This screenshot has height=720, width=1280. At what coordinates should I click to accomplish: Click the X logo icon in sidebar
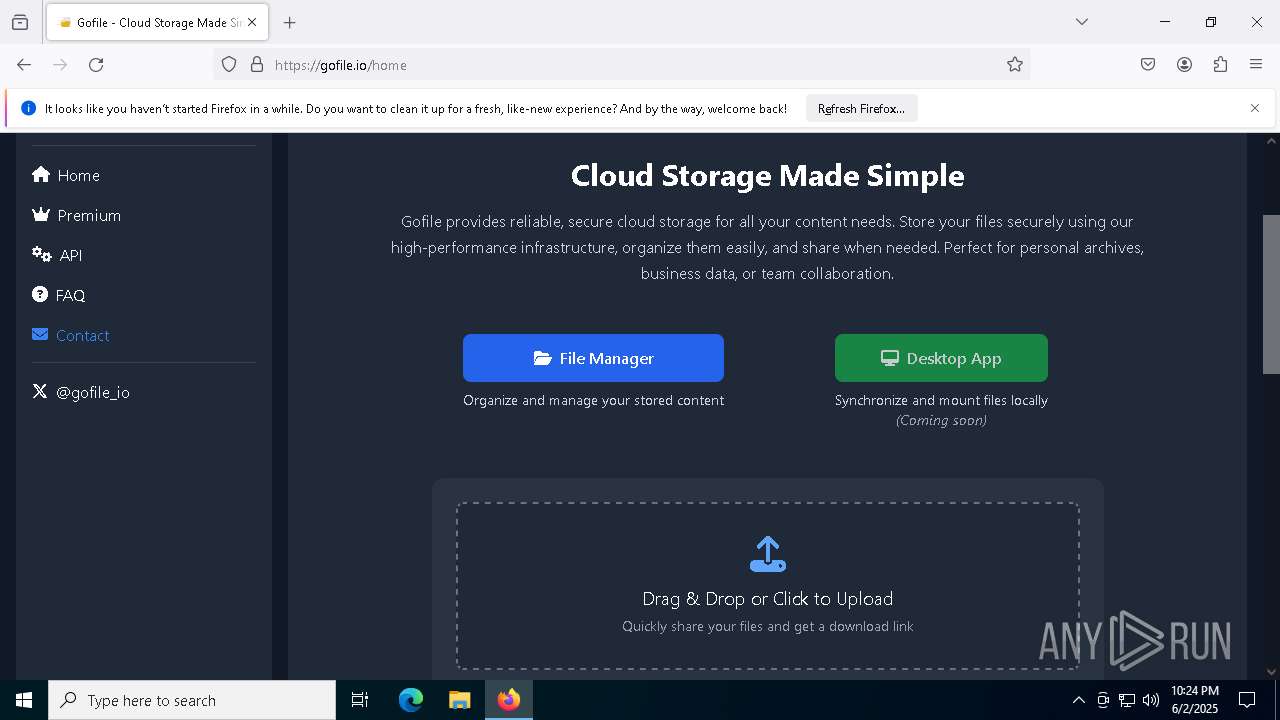(40, 391)
